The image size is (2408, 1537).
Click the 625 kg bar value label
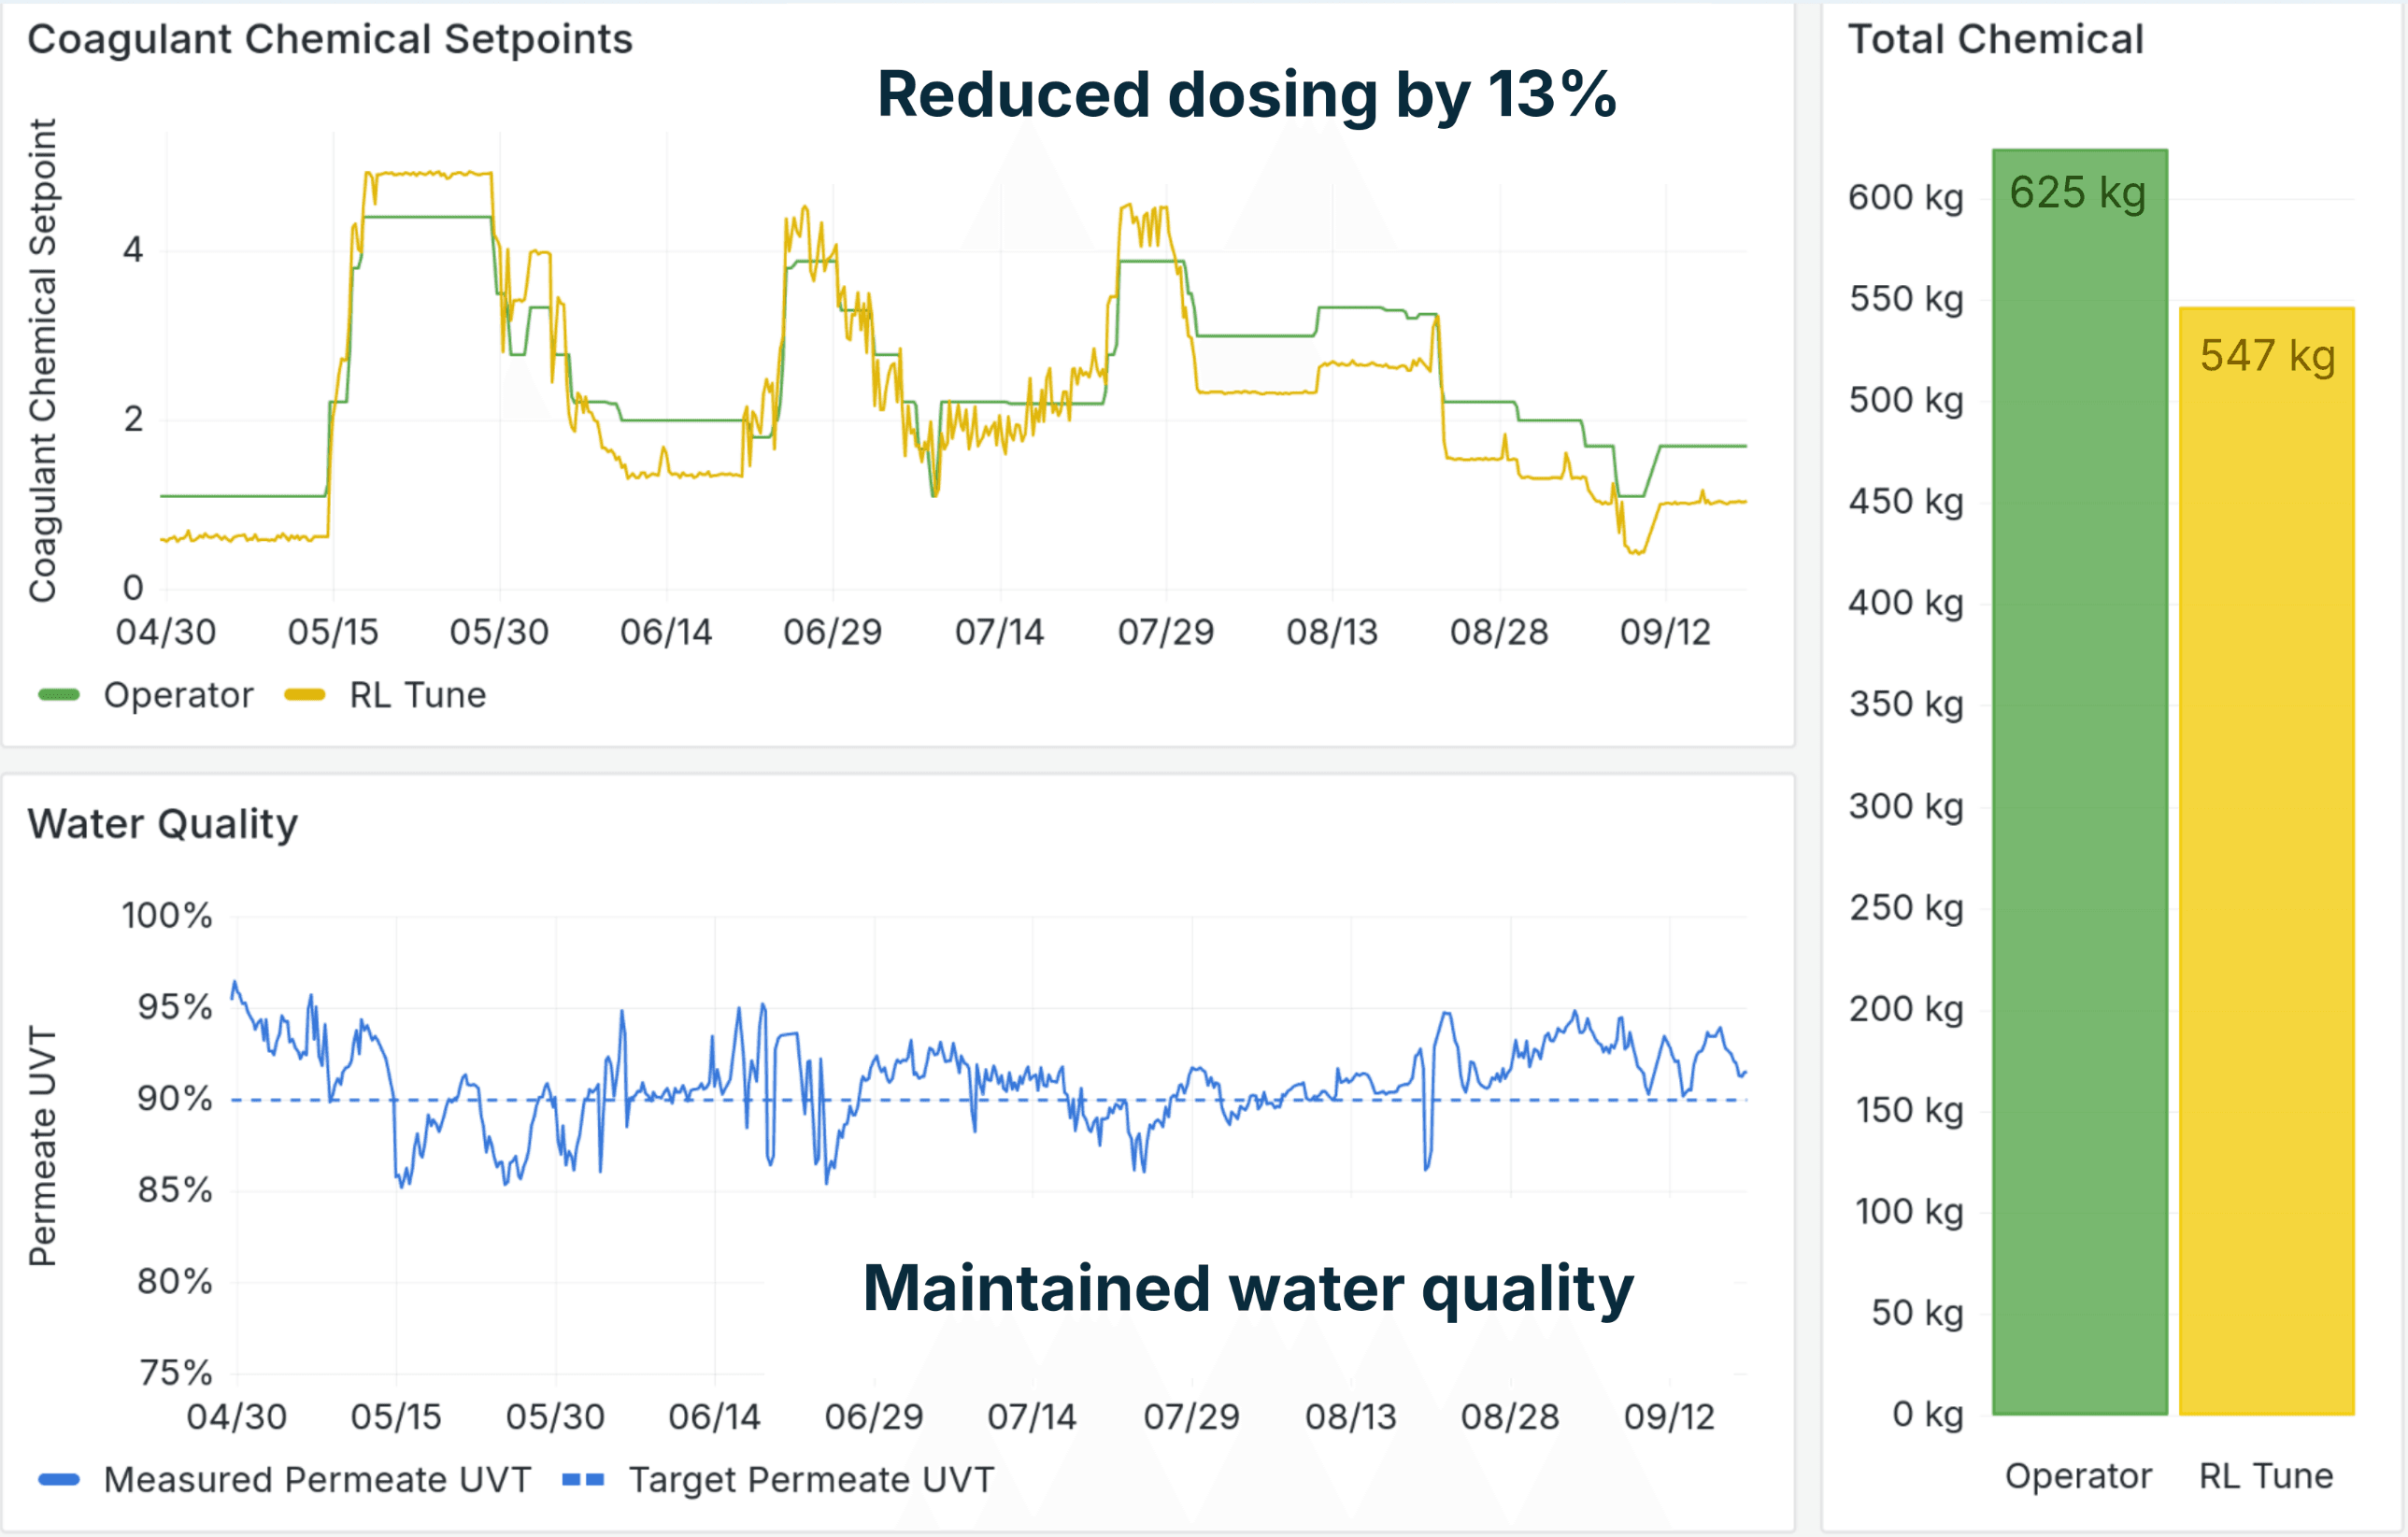[x=2077, y=193]
